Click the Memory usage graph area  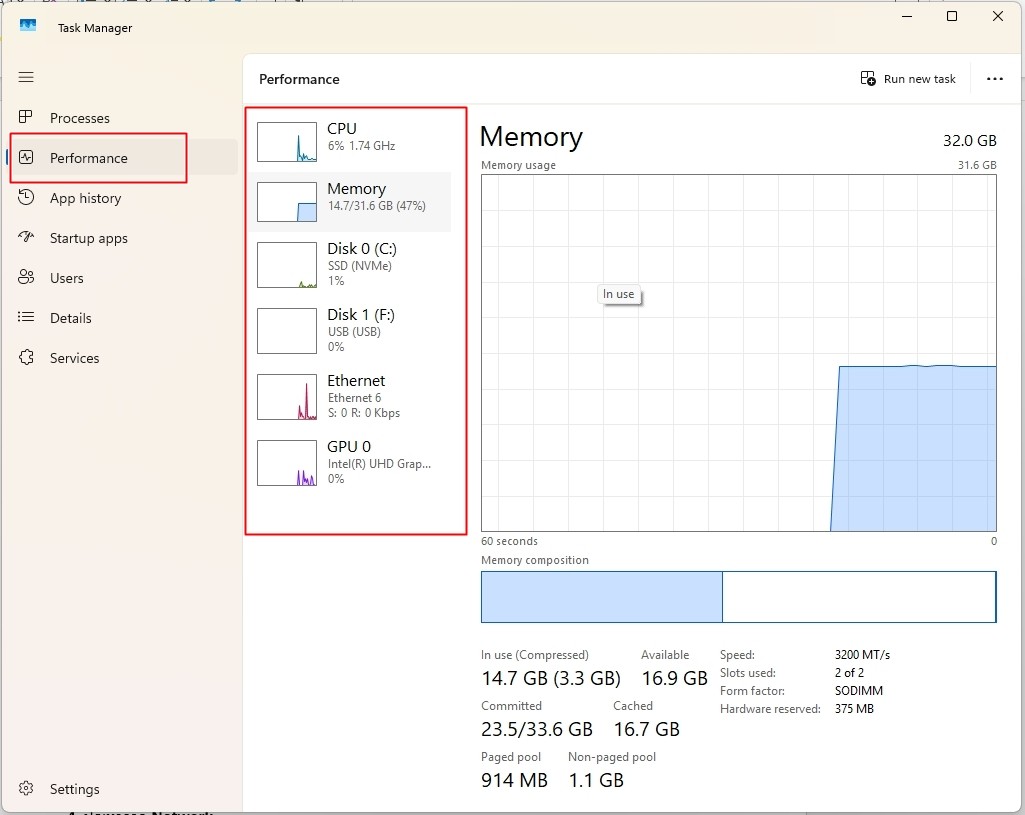point(738,353)
